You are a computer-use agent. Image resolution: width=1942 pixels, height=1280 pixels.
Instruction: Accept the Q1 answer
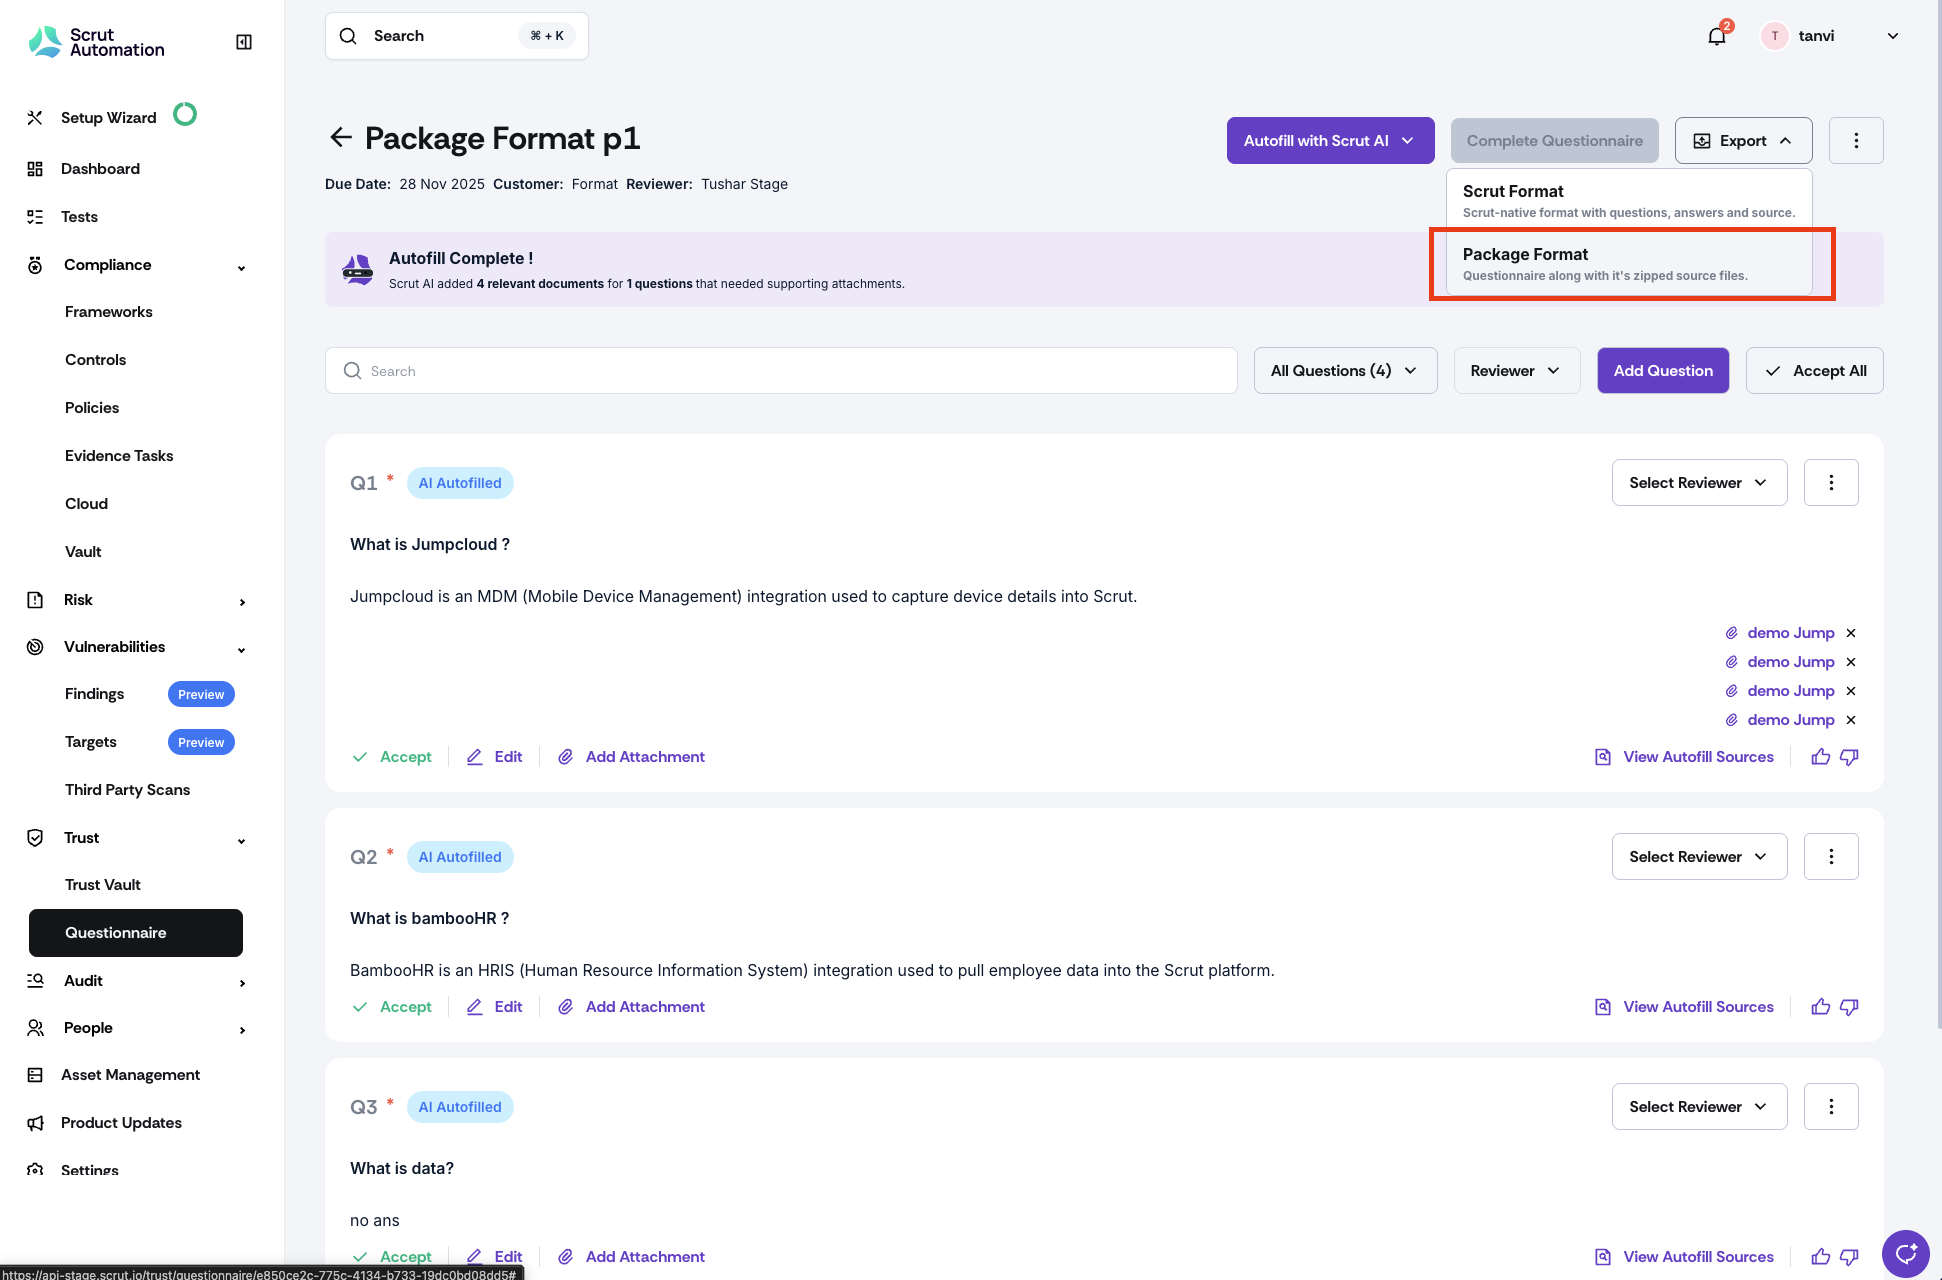393,757
